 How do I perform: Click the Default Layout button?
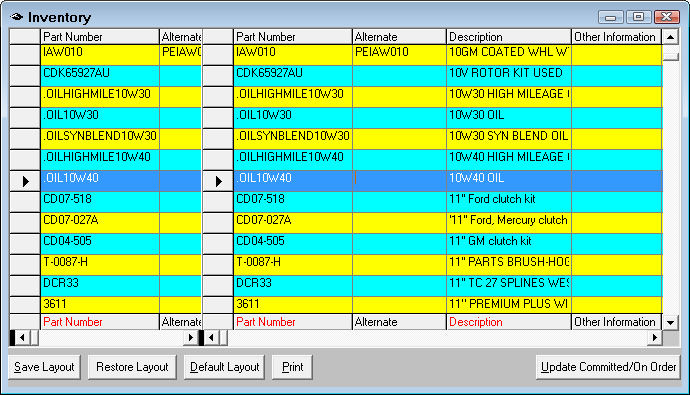(x=224, y=367)
